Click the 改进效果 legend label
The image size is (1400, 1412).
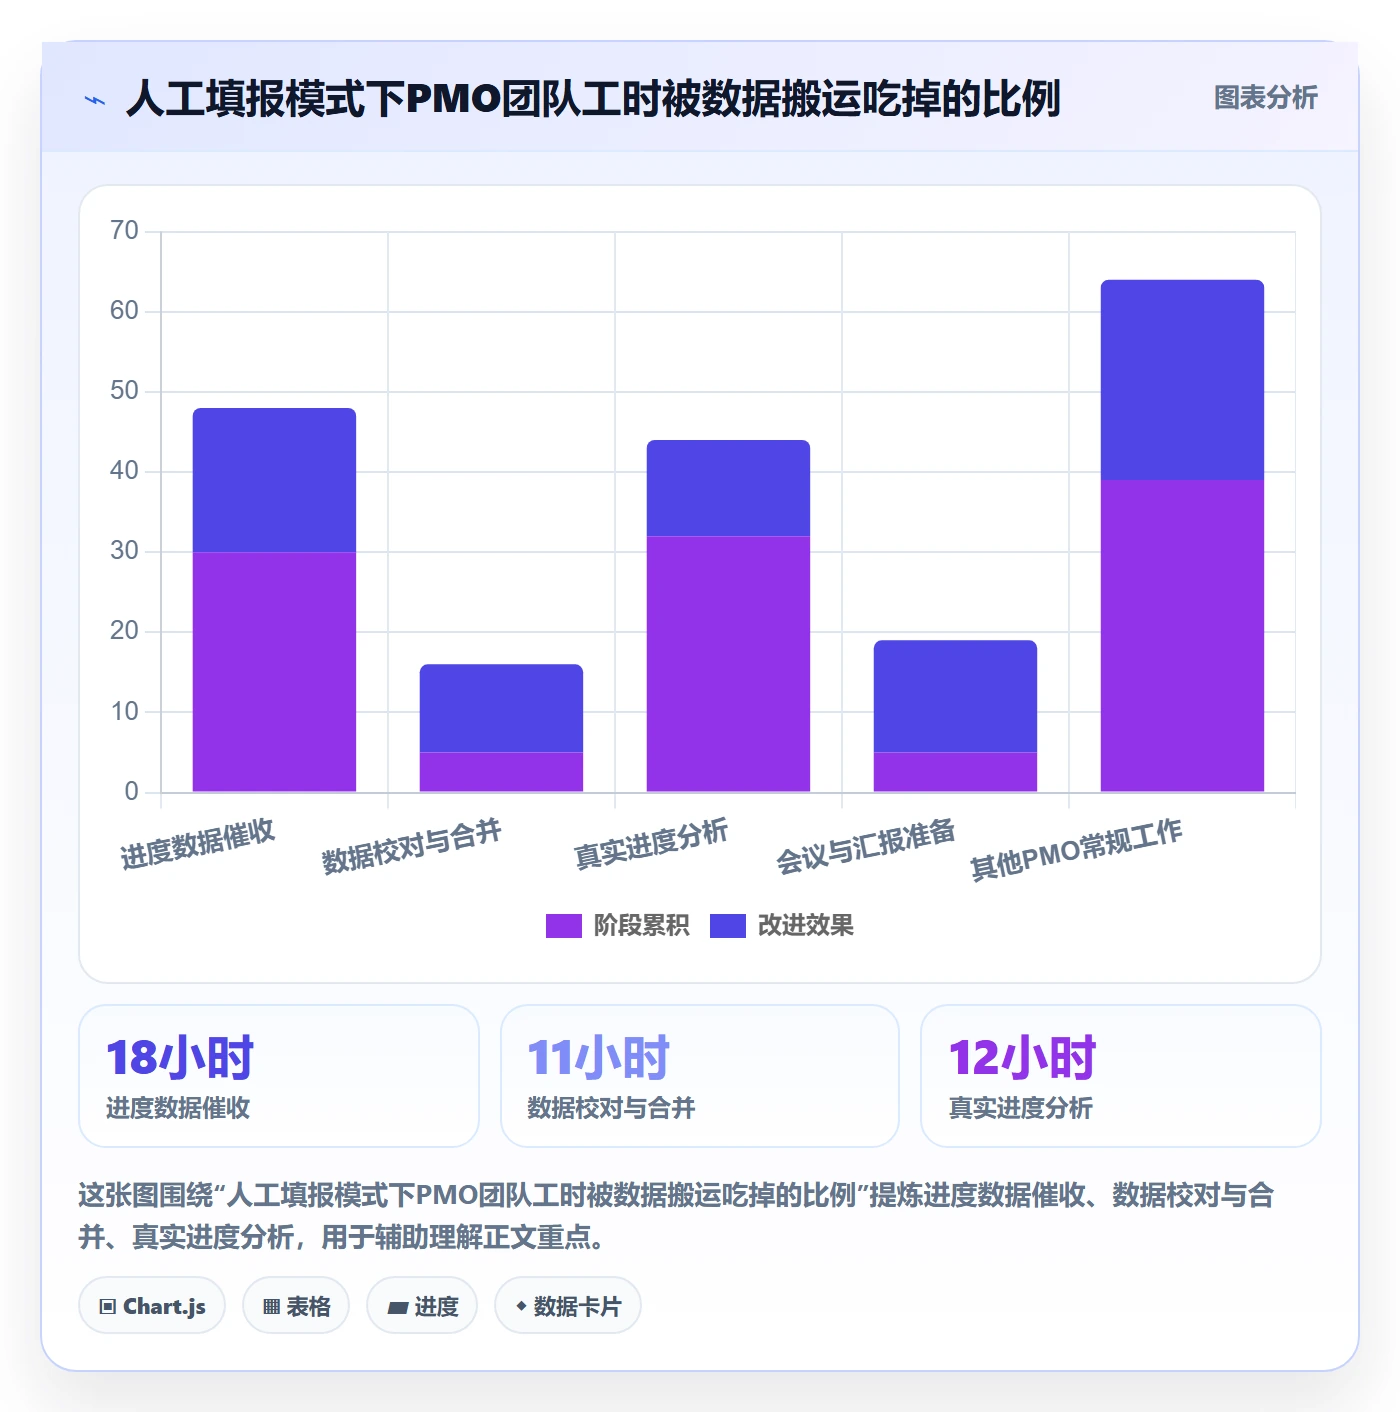click(x=805, y=926)
